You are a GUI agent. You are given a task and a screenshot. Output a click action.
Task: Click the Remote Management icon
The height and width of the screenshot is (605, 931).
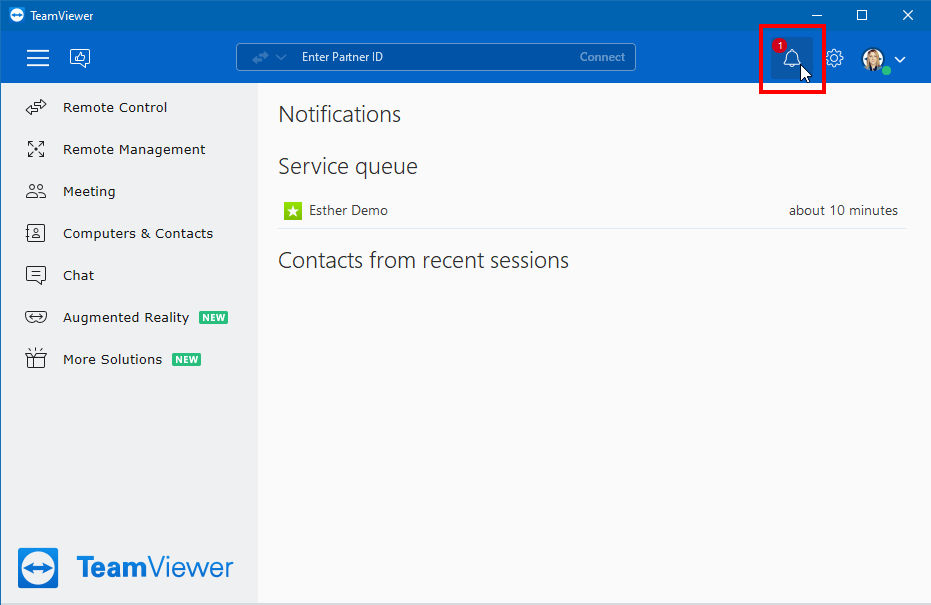pos(36,149)
